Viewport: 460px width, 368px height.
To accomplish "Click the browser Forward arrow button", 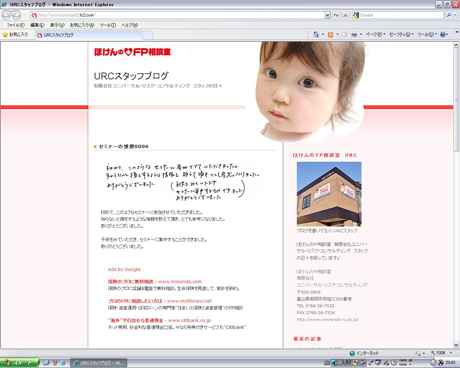I will [x=16, y=15].
